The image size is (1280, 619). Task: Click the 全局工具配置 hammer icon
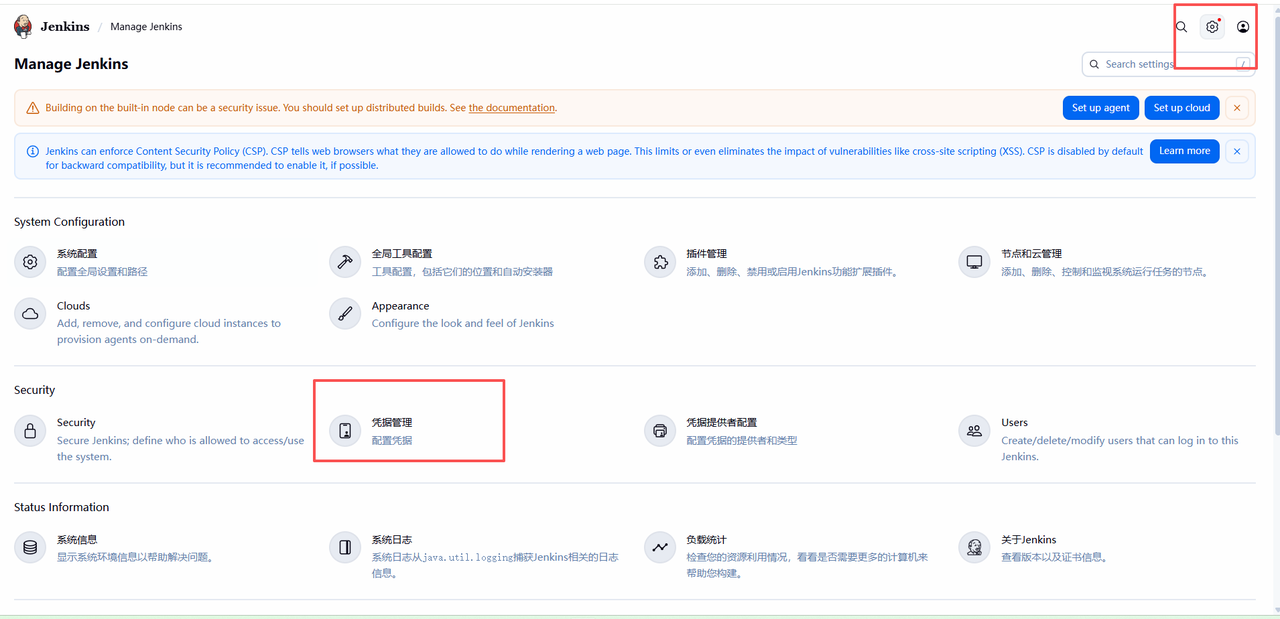(345, 262)
